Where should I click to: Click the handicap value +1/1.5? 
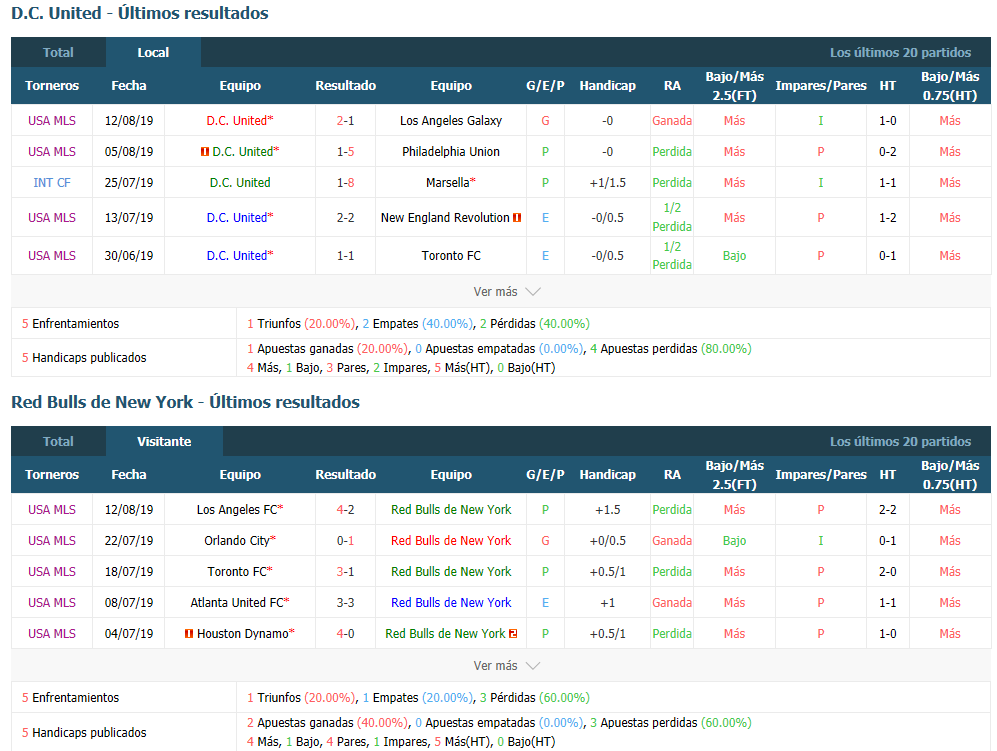point(607,183)
